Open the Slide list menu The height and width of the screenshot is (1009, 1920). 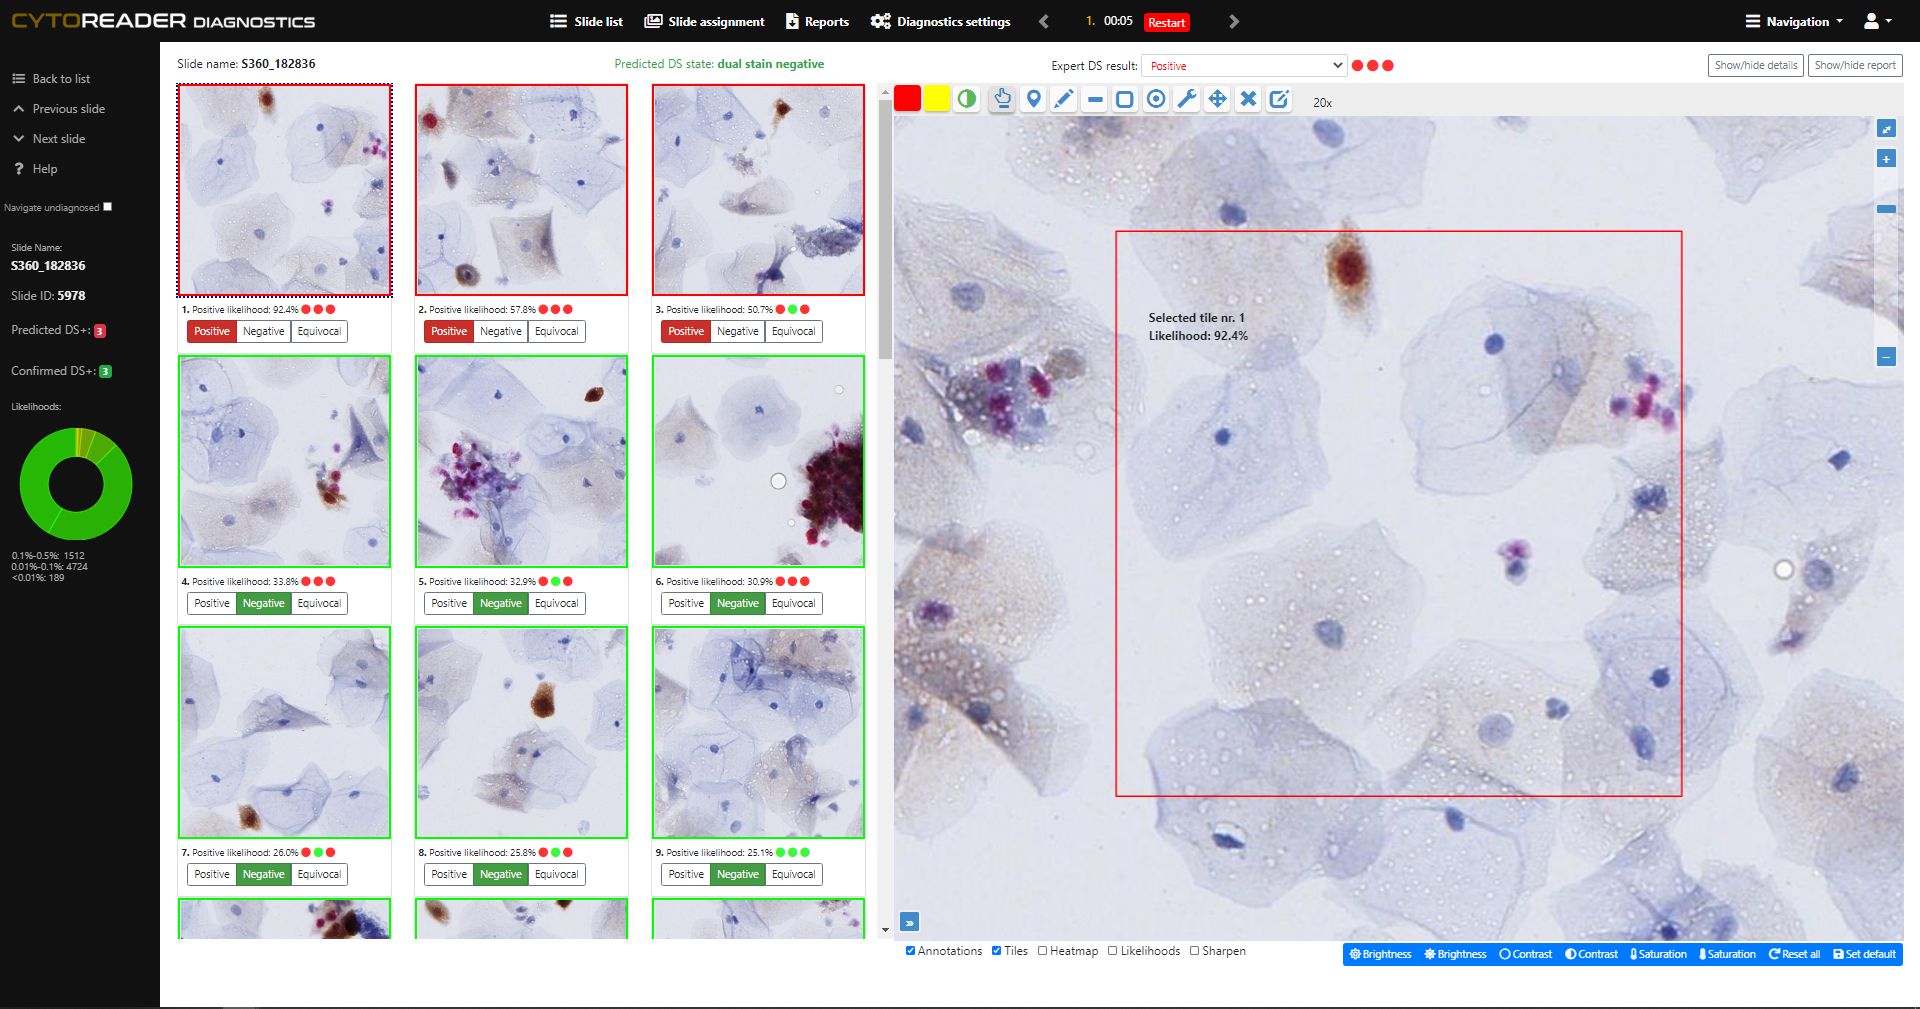click(587, 21)
